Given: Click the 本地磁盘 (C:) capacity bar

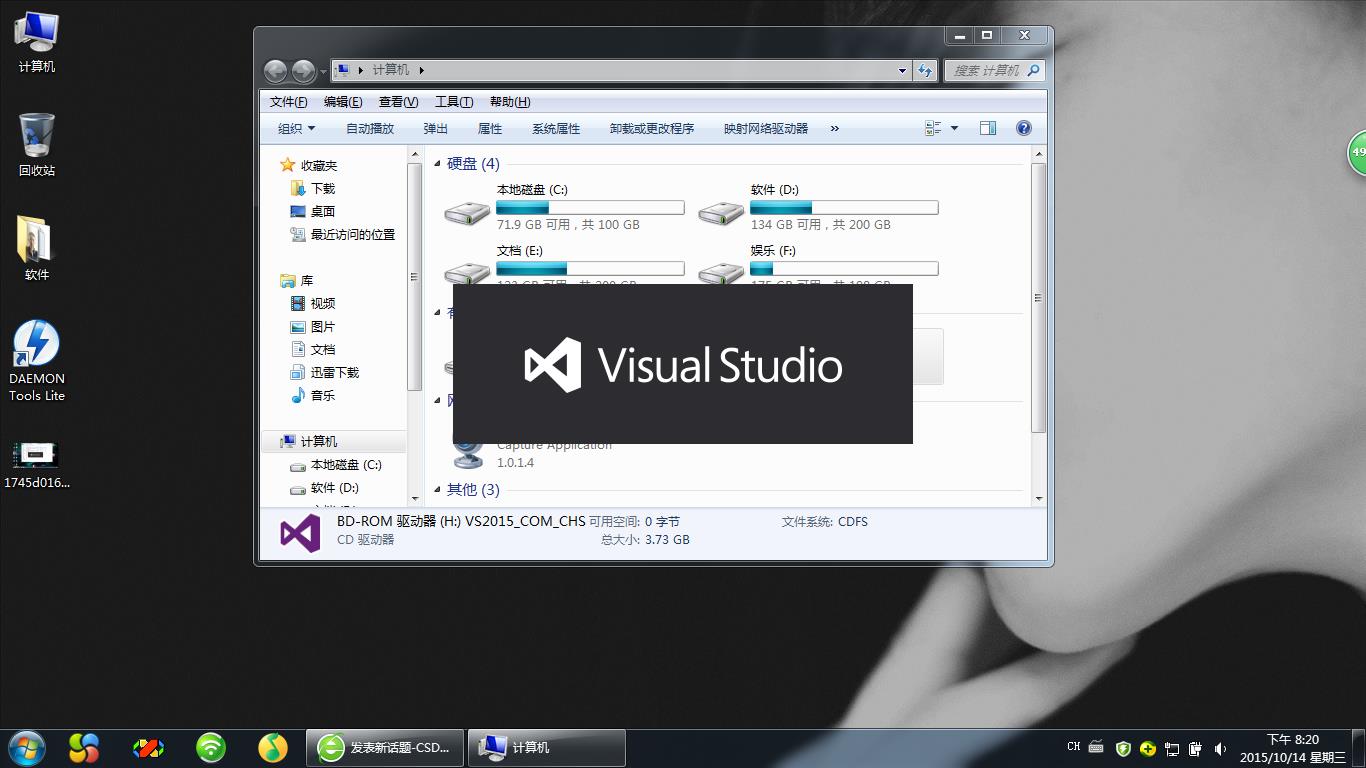Looking at the screenshot, I should tap(590, 207).
